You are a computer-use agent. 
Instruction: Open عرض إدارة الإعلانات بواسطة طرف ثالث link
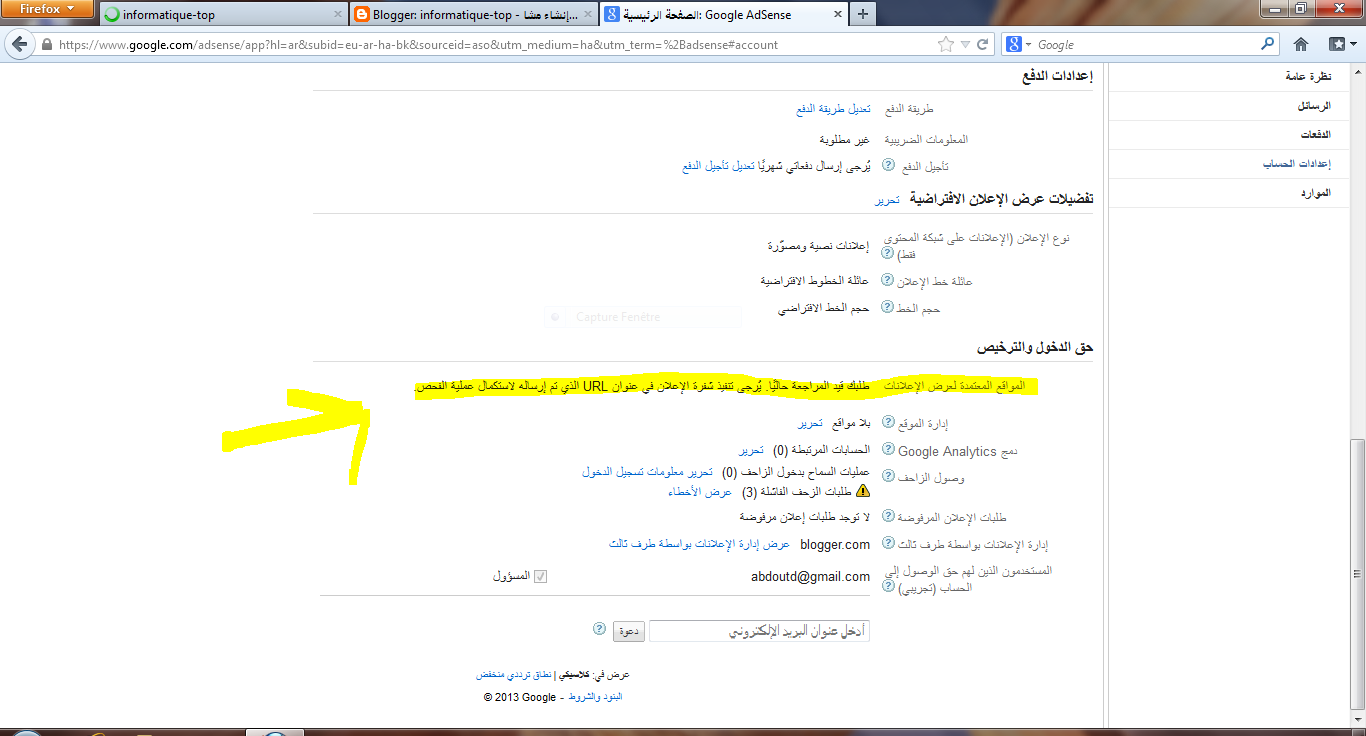pos(699,544)
